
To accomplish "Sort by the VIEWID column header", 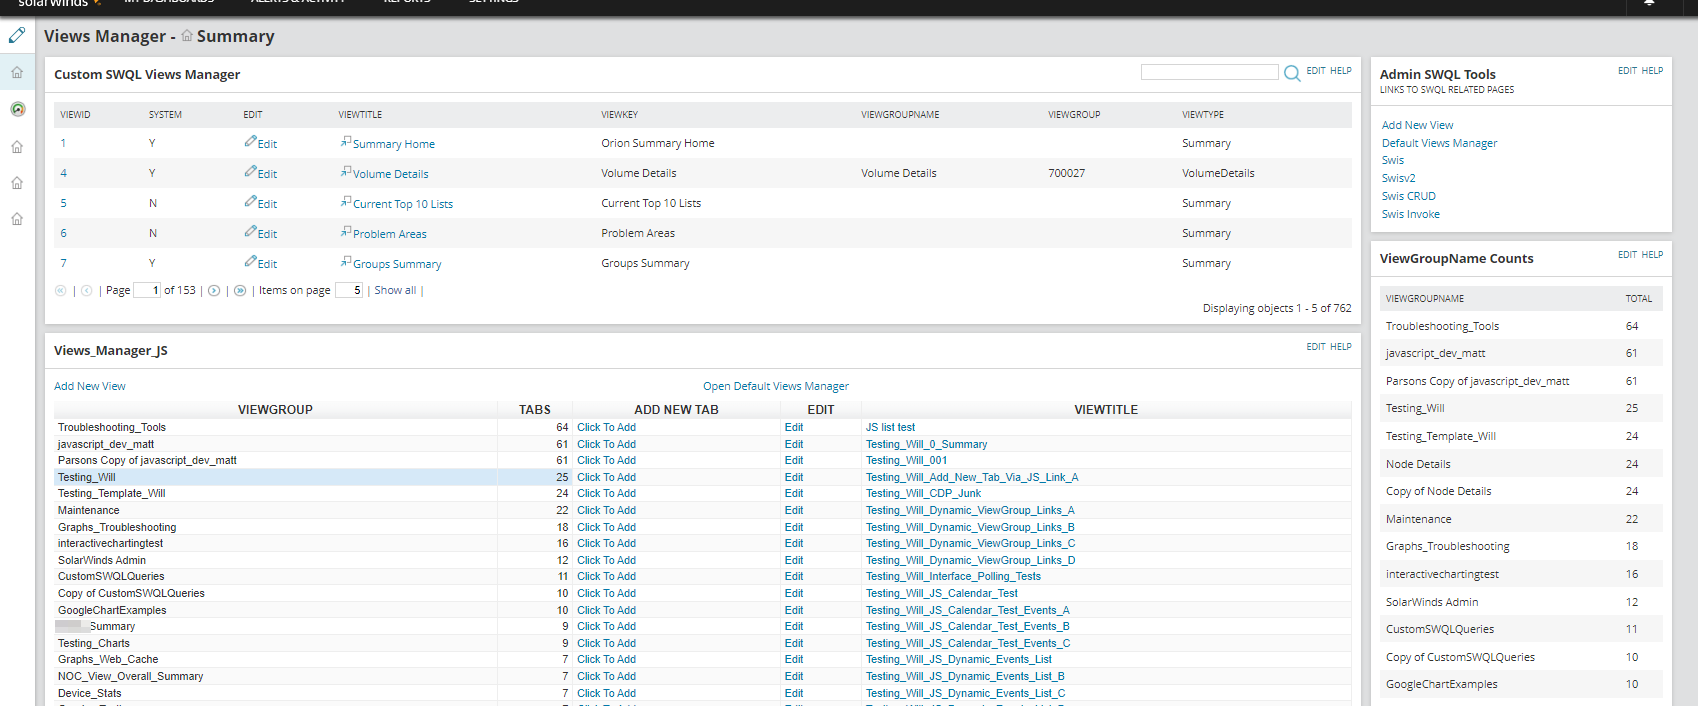I will (x=75, y=115).
